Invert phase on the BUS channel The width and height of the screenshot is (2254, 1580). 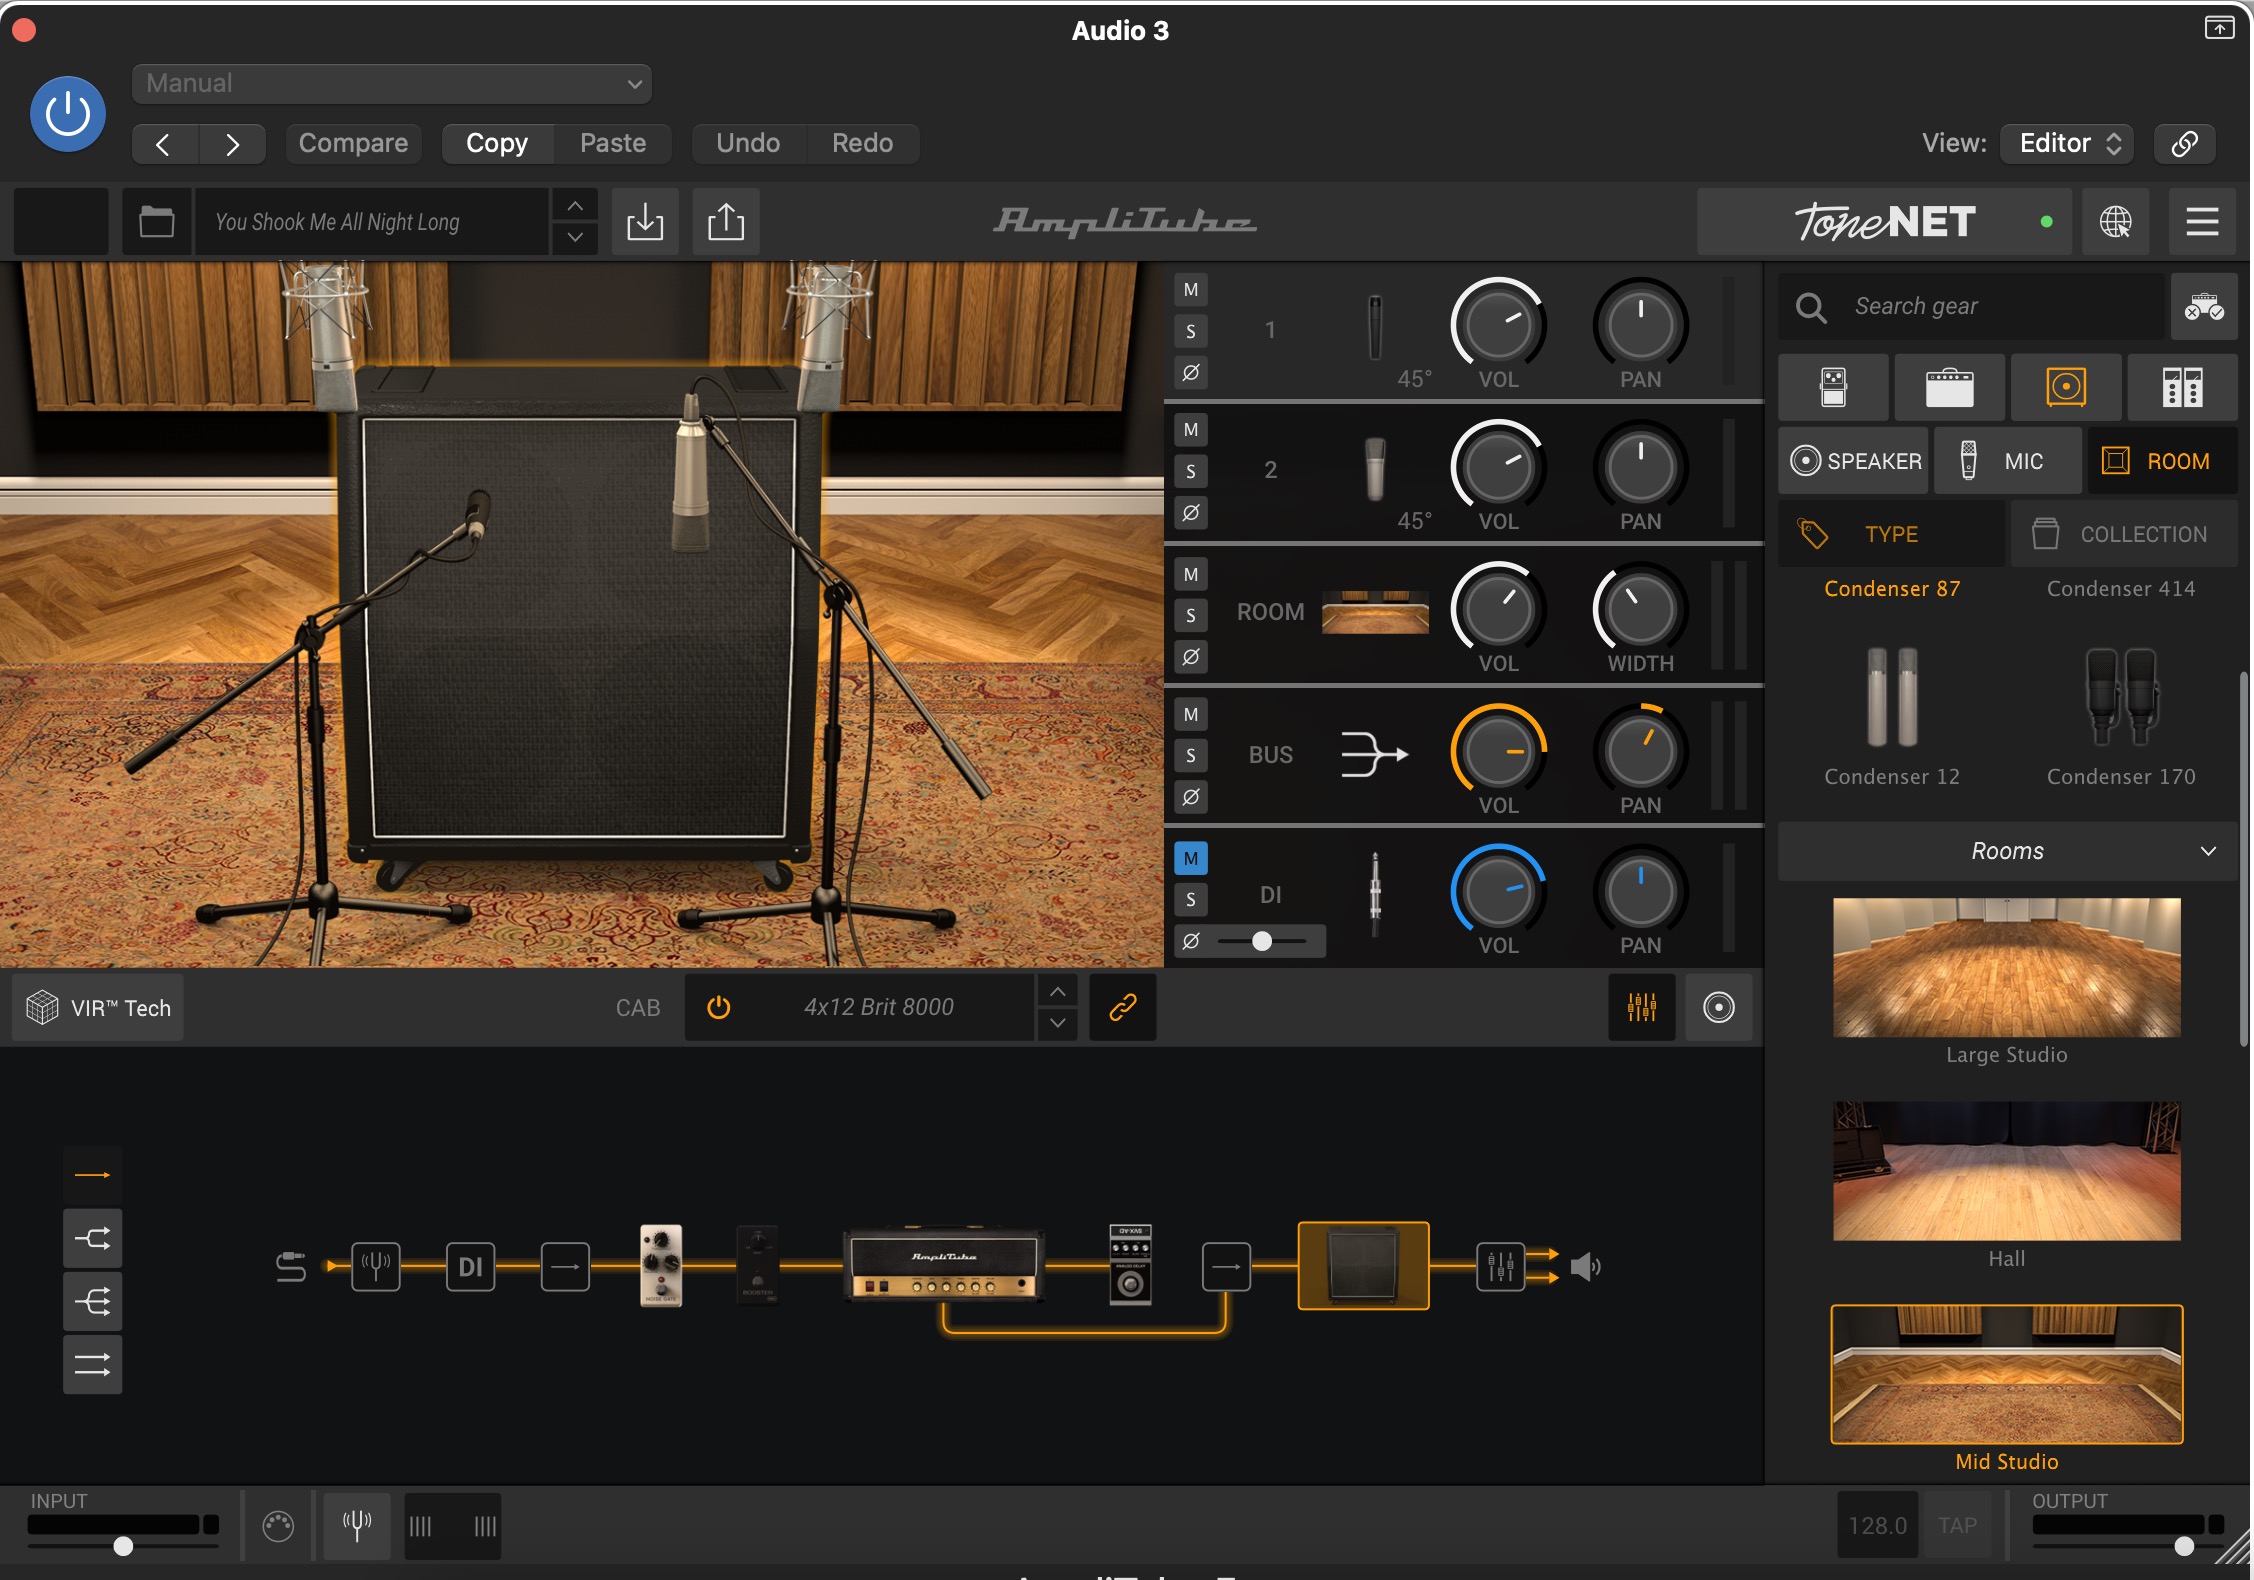tap(1191, 797)
